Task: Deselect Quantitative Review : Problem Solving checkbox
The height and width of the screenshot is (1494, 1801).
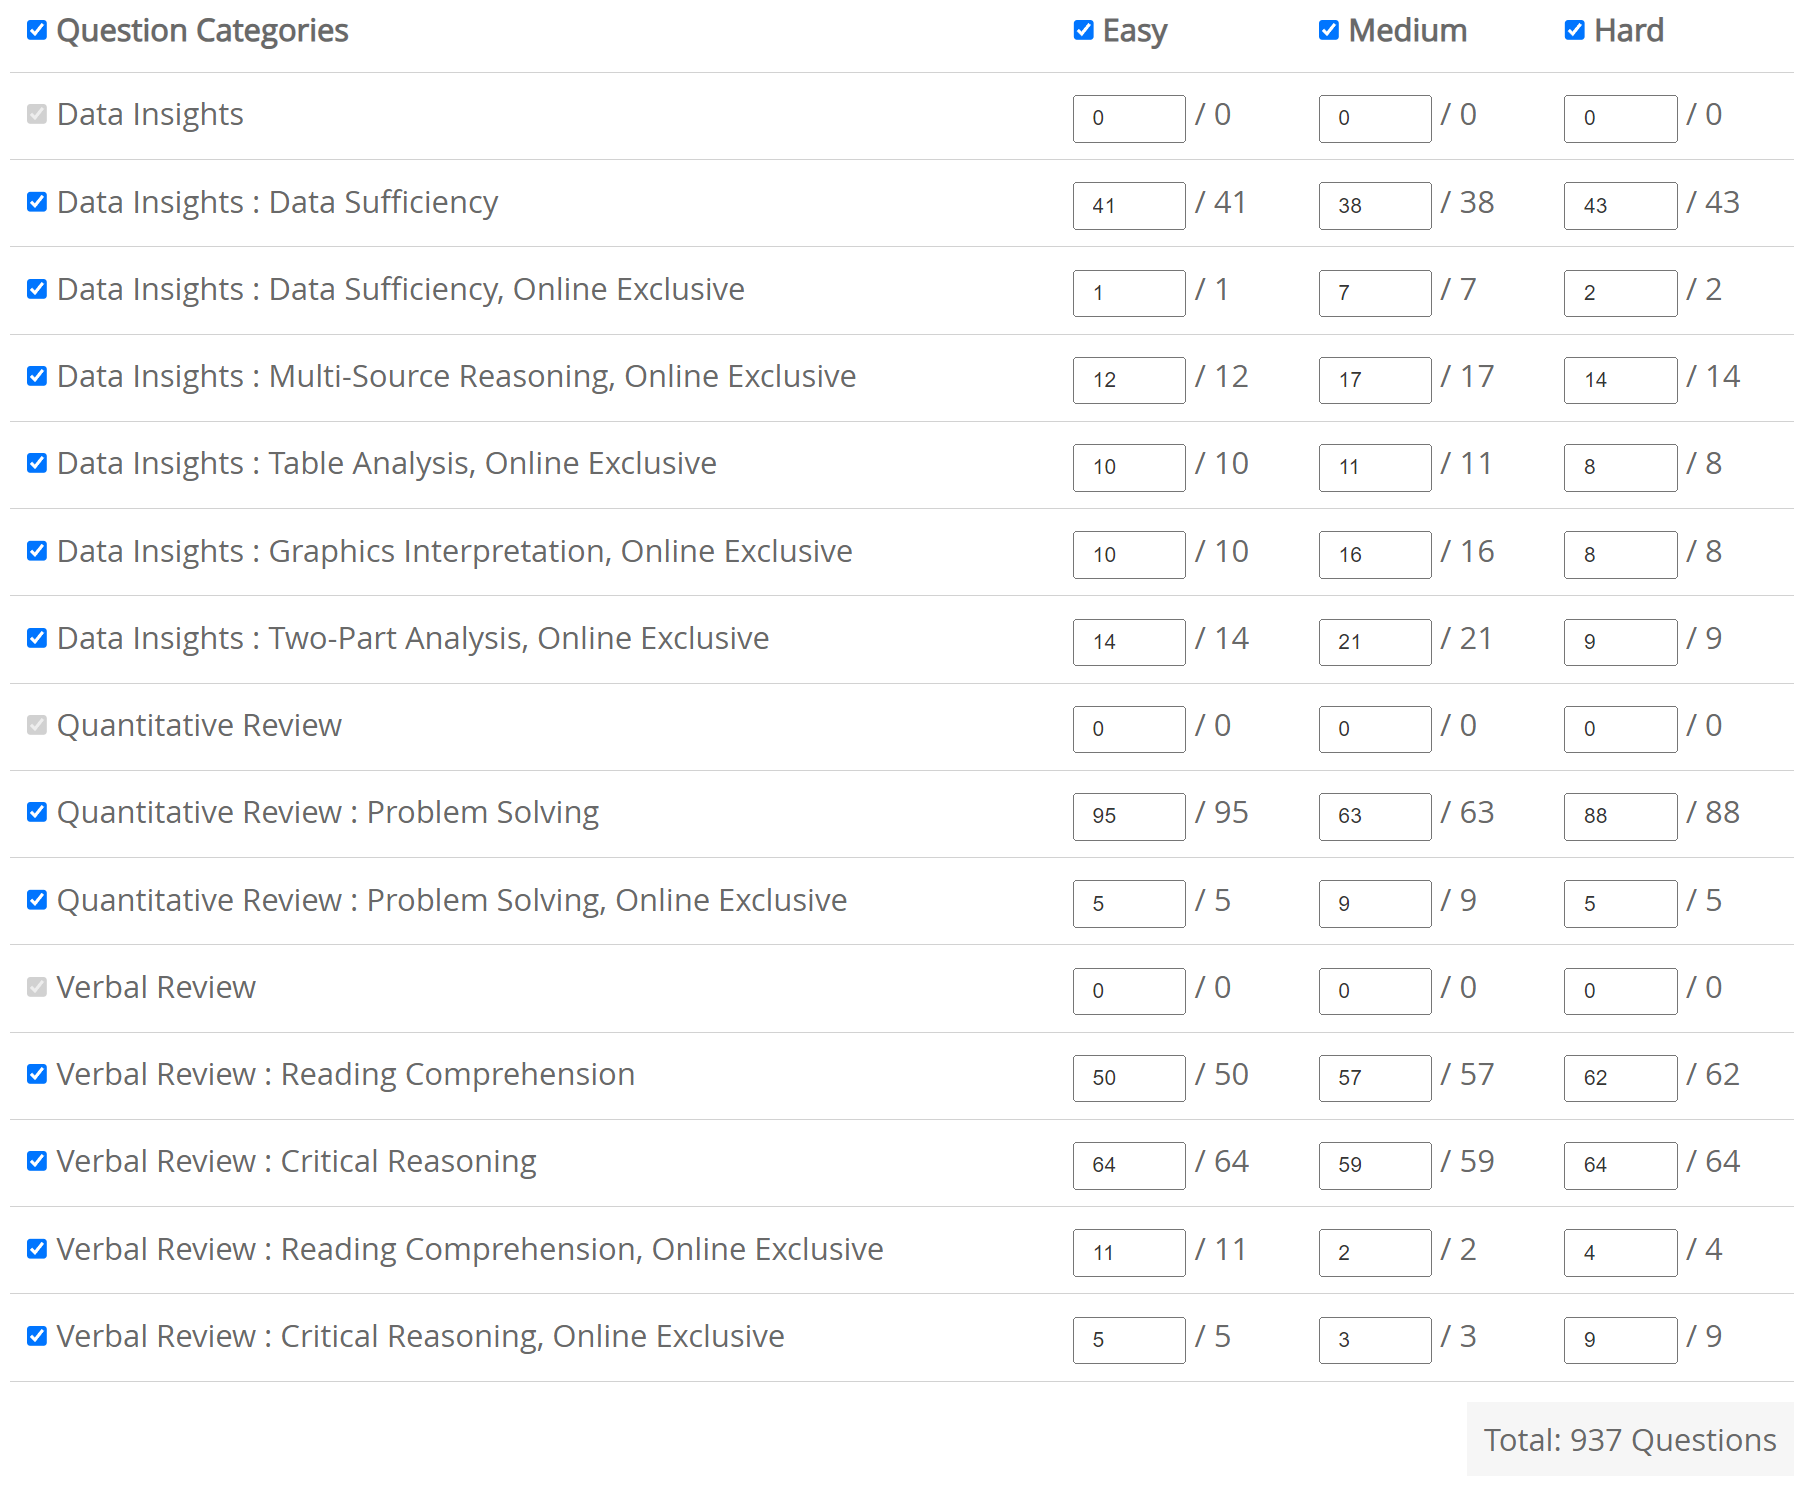Action: pos(37,812)
